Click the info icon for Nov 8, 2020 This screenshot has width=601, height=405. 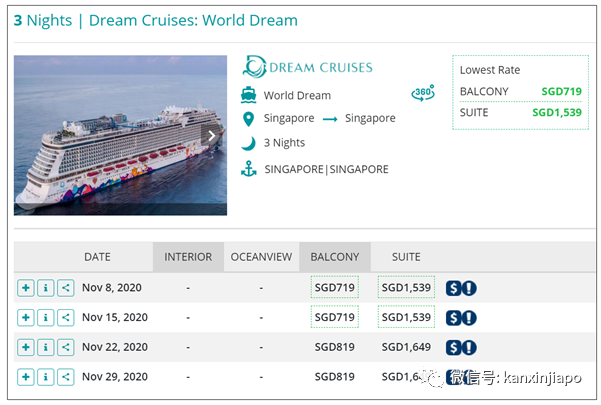pos(45,288)
